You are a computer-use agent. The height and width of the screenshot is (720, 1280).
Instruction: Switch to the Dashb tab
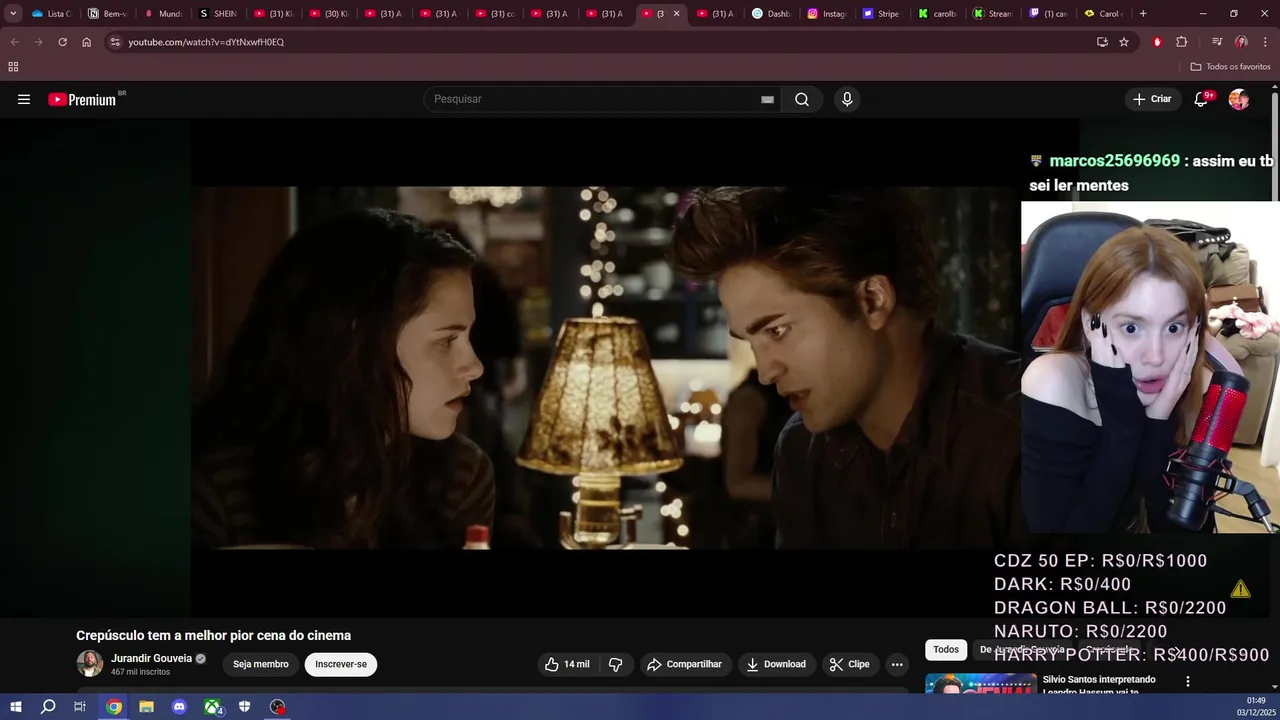click(x=771, y=14)
